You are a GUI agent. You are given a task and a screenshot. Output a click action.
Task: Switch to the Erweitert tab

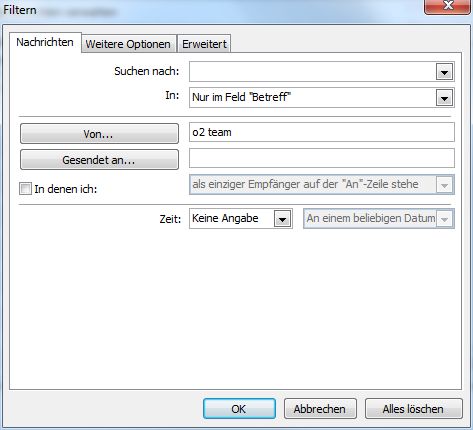click(x=204, y=44)
